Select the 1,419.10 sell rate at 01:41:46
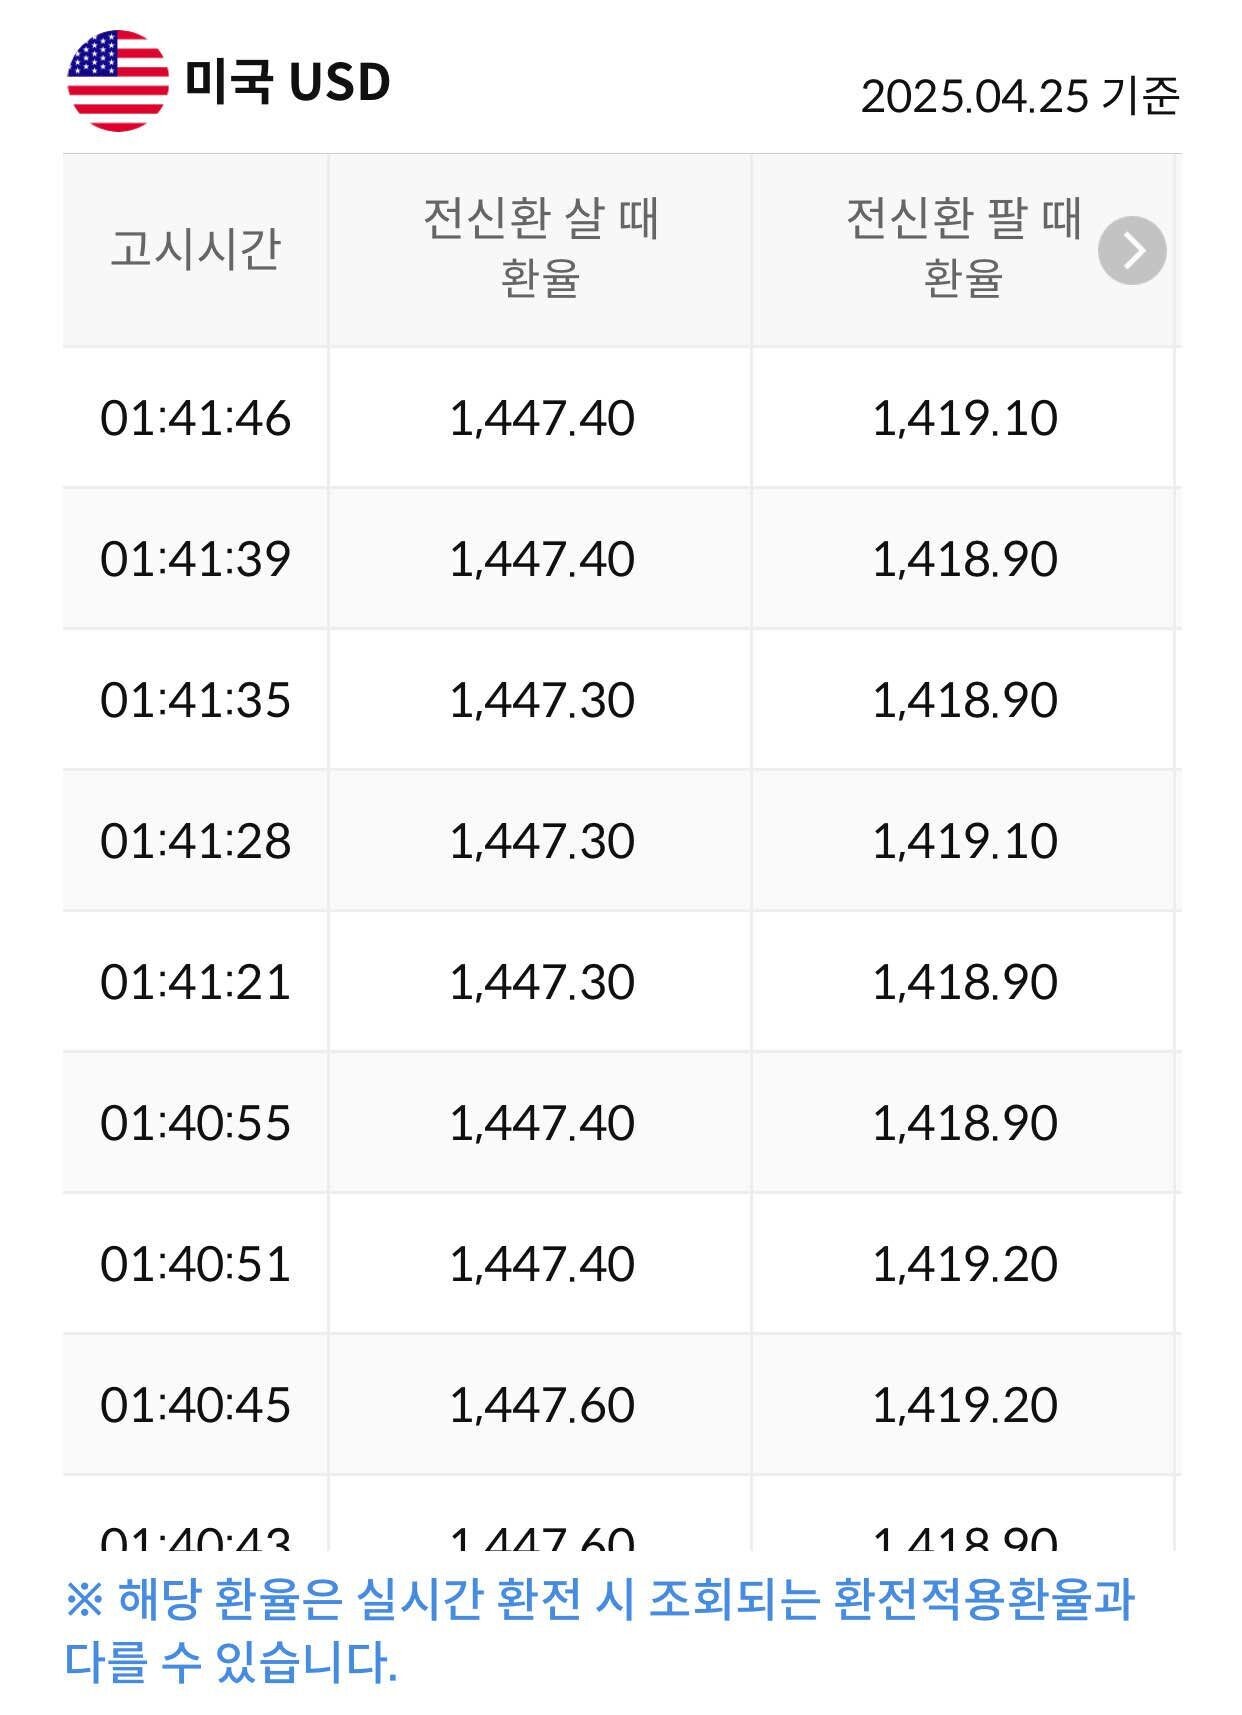 [x=964, y=418]
